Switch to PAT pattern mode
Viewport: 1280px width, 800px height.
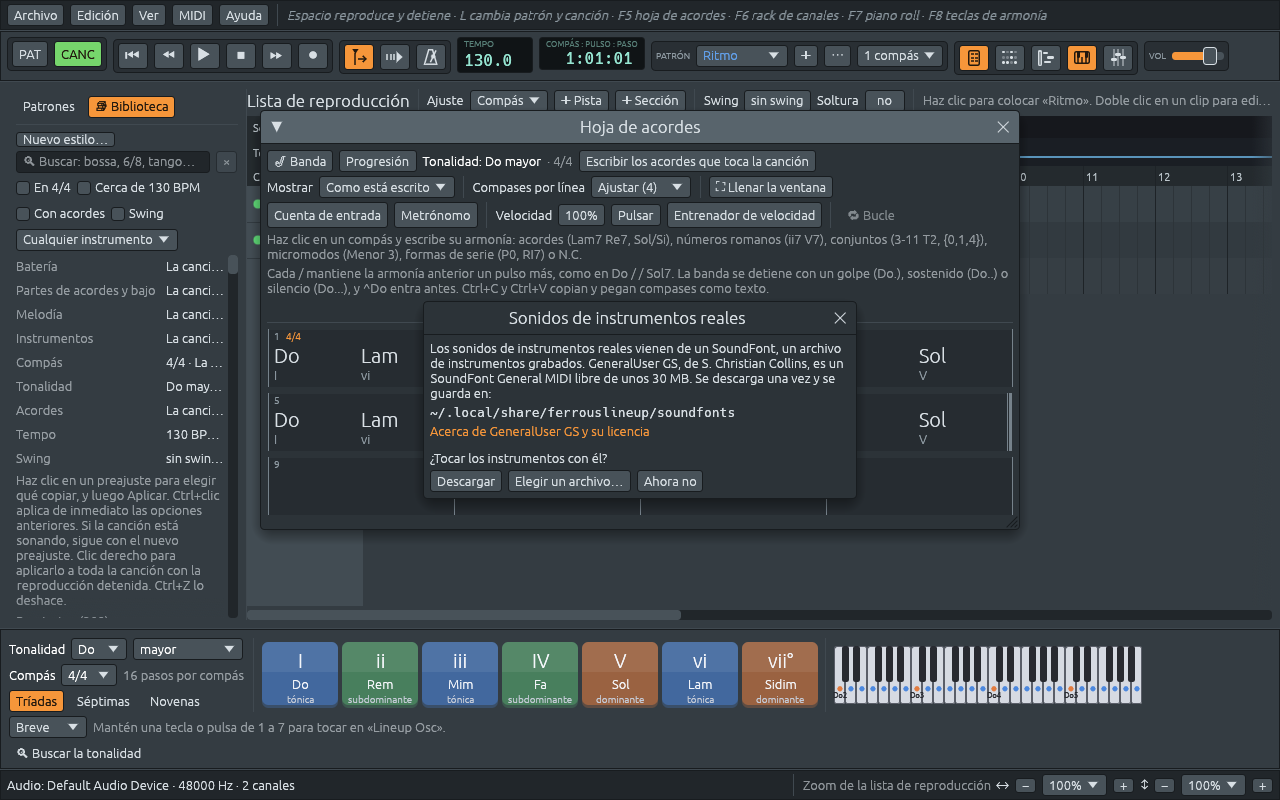(x=30, y=55)
